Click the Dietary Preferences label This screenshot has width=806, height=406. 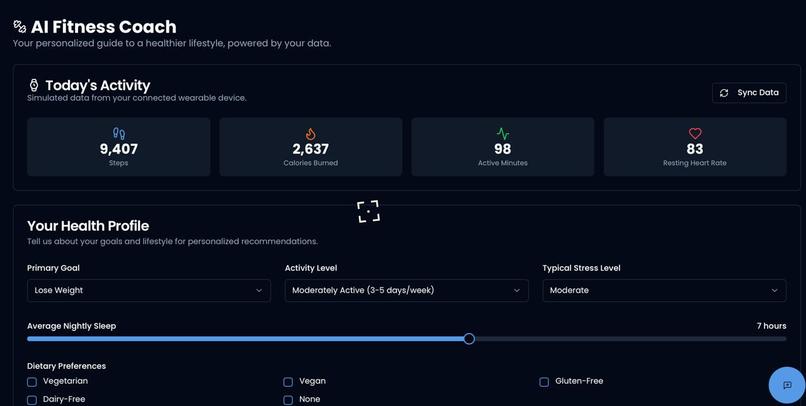66,366
